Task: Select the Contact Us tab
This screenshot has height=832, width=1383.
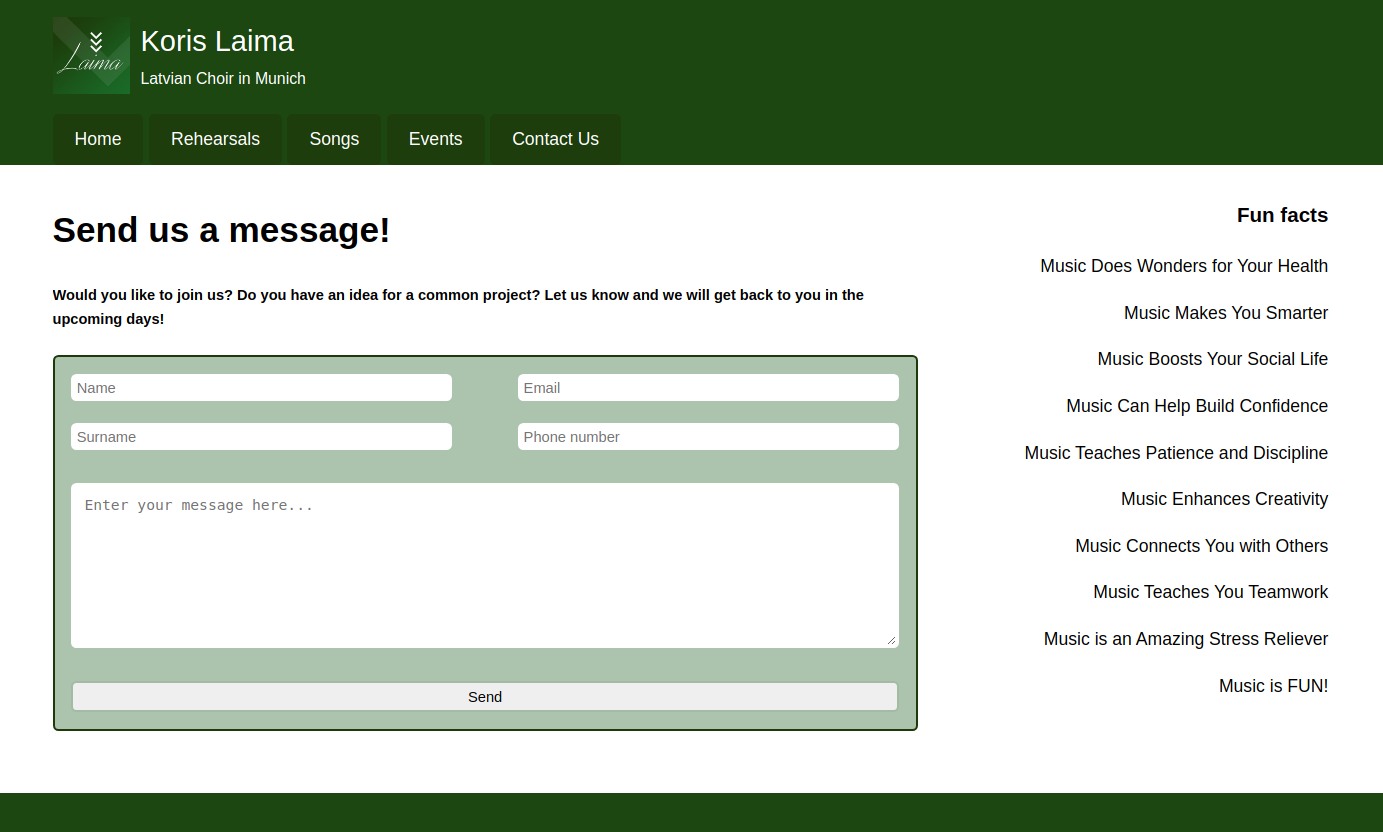Action: pyautogui.click(x=555, y=139)
